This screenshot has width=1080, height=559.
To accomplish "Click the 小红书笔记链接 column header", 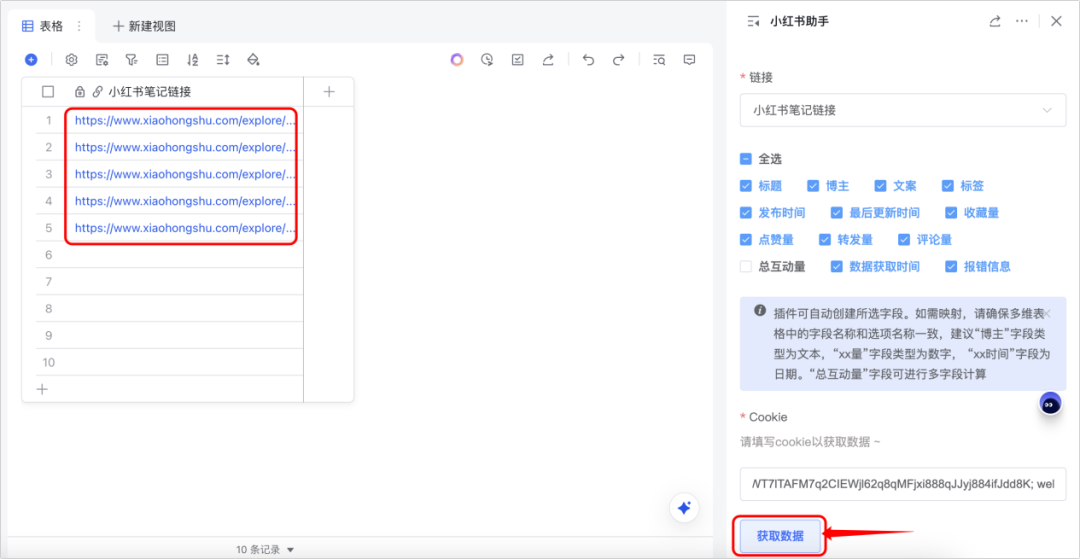I will [x=185, y=92].
